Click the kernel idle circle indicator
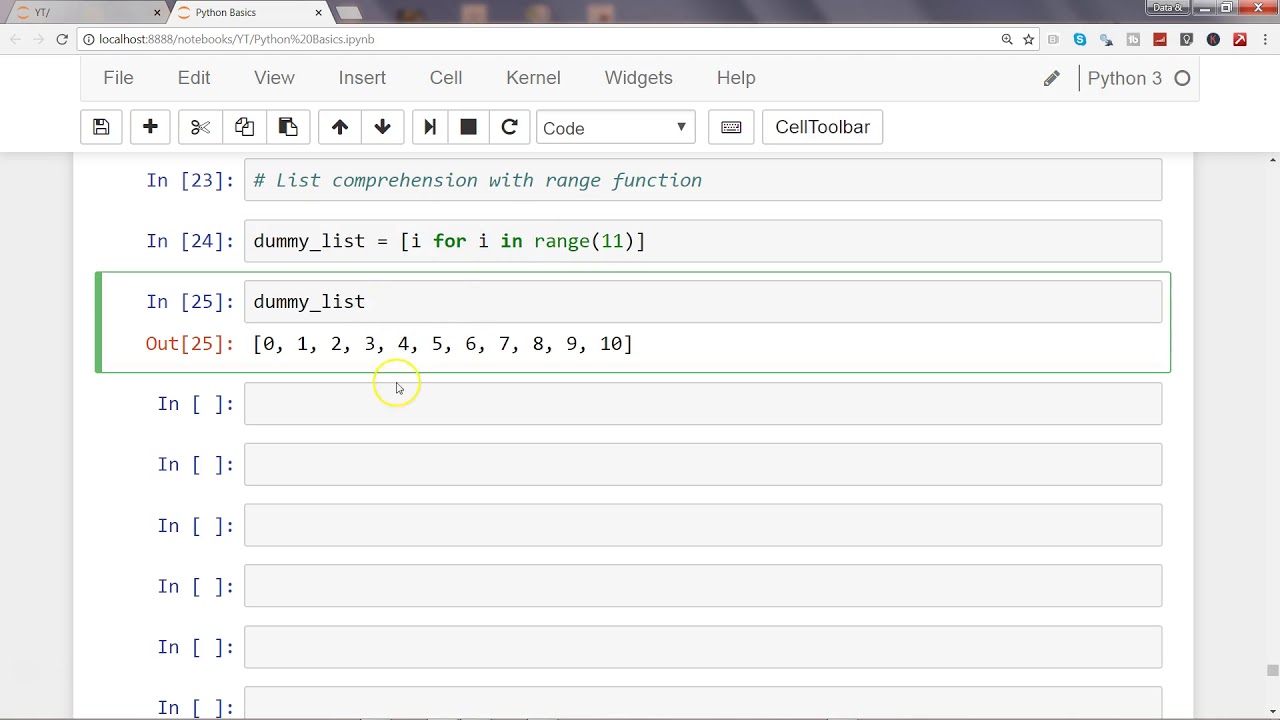The width and height of the screenshot is (1280, 720). coord(1182,78)
